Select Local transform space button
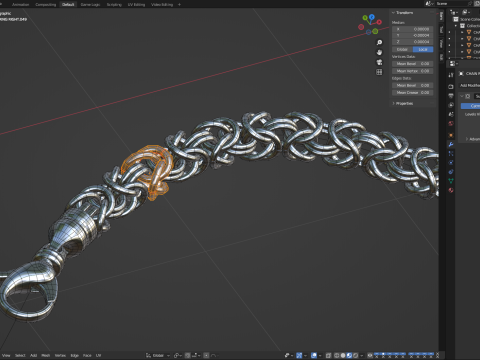 pos(423,49)
